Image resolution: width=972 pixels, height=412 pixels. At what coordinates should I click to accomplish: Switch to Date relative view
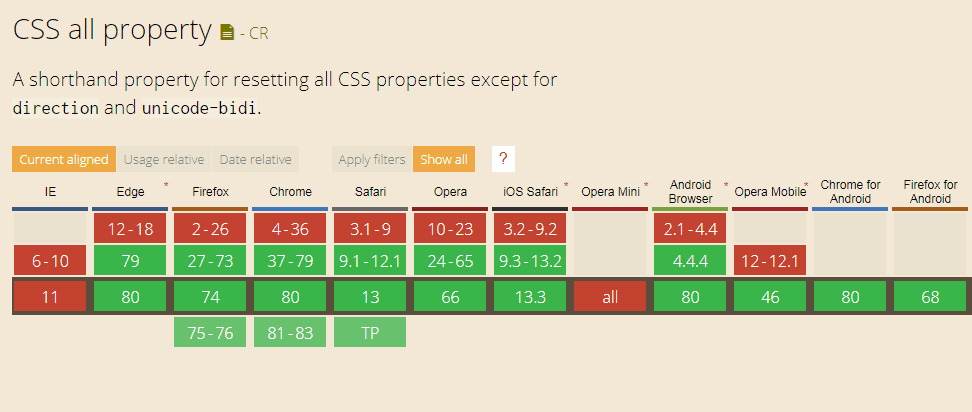255,159
